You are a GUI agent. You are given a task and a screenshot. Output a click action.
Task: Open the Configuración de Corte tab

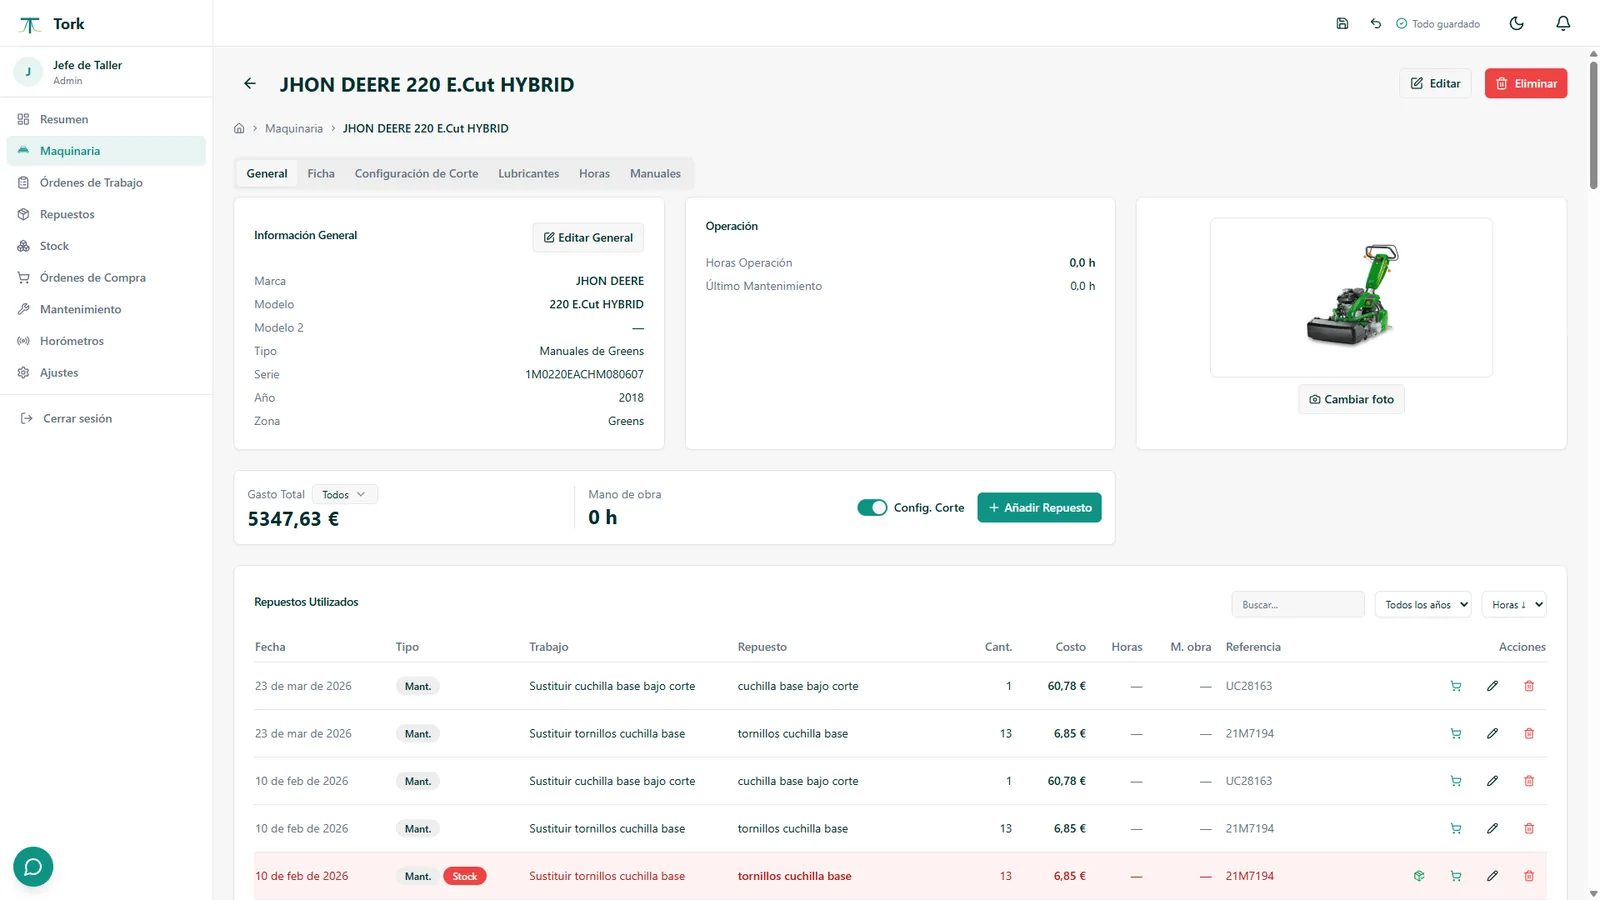coord(416,173)
